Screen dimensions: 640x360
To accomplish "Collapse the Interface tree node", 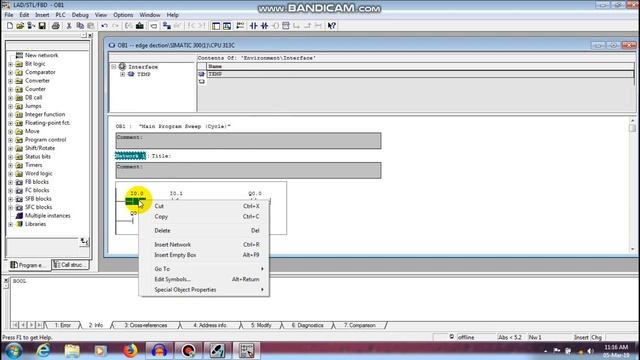I will (x=114, y=67).
